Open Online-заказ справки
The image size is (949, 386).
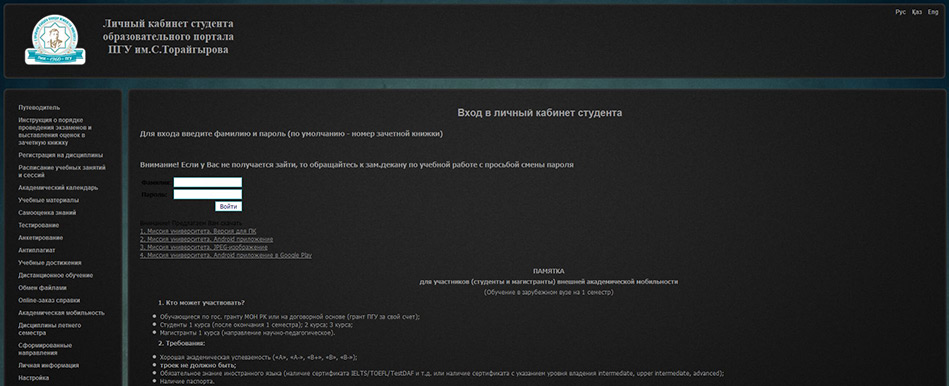point(49,301)
